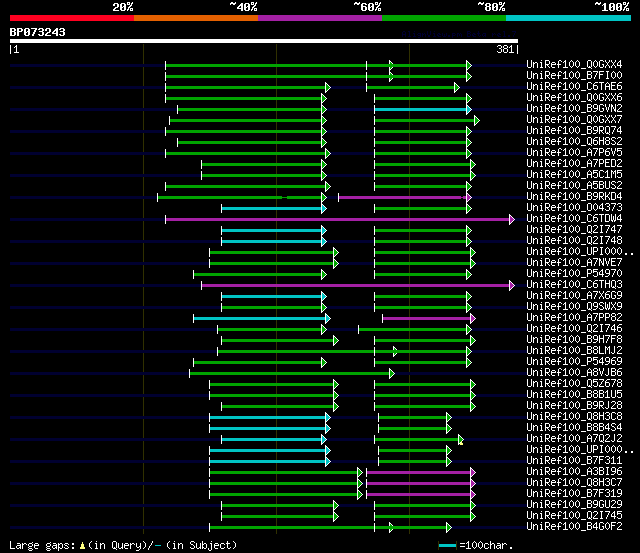Select the UniRef100_Q2I747 label
The width and height of the screenshot is (640, 553).
pos(574,229)
